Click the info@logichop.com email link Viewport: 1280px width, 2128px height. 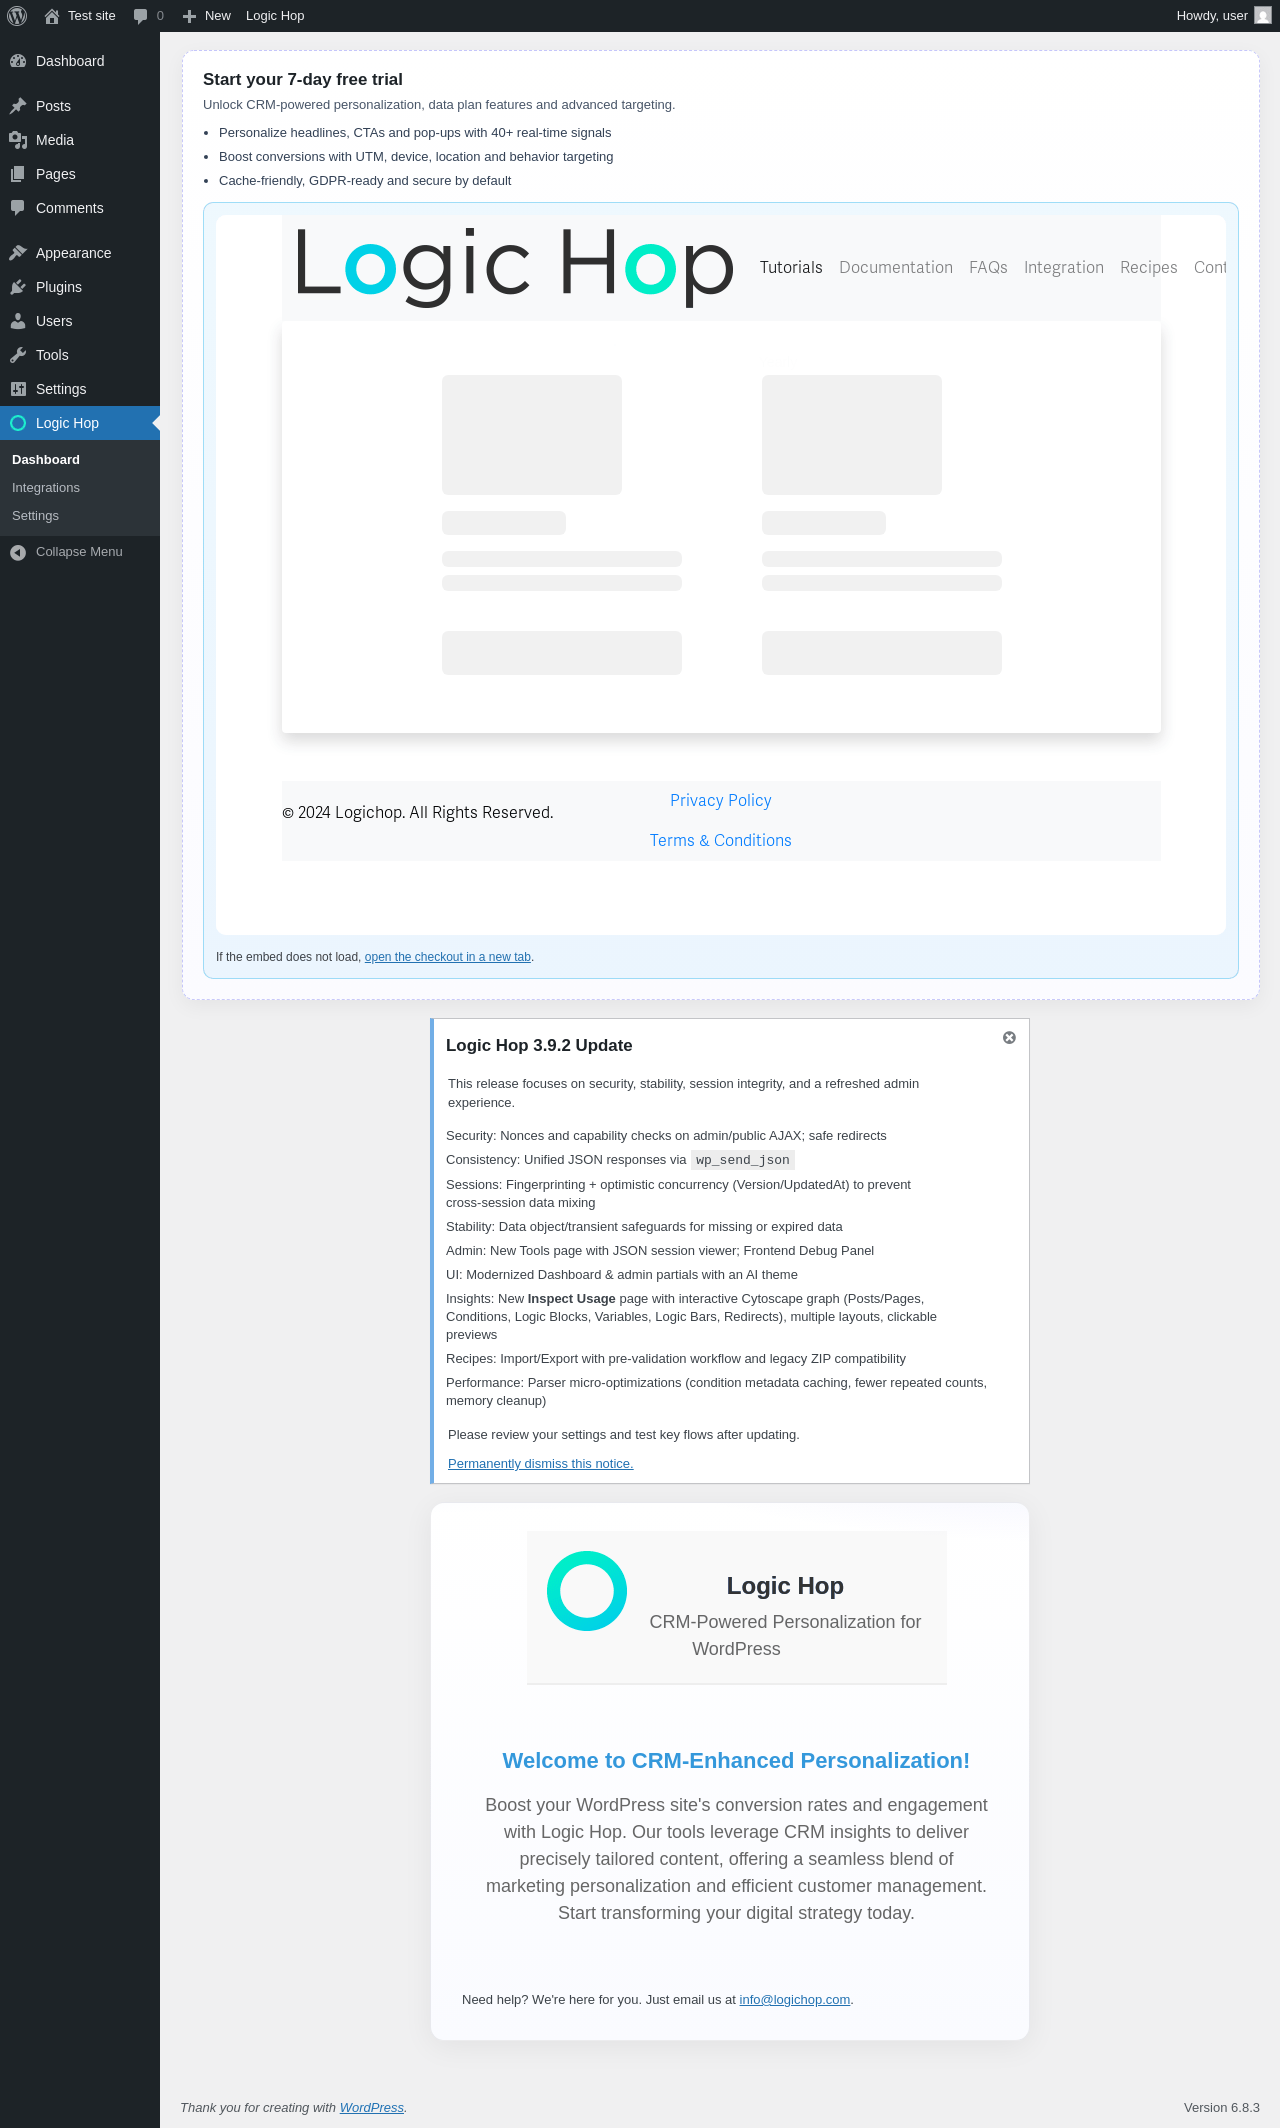point(795,2000)
